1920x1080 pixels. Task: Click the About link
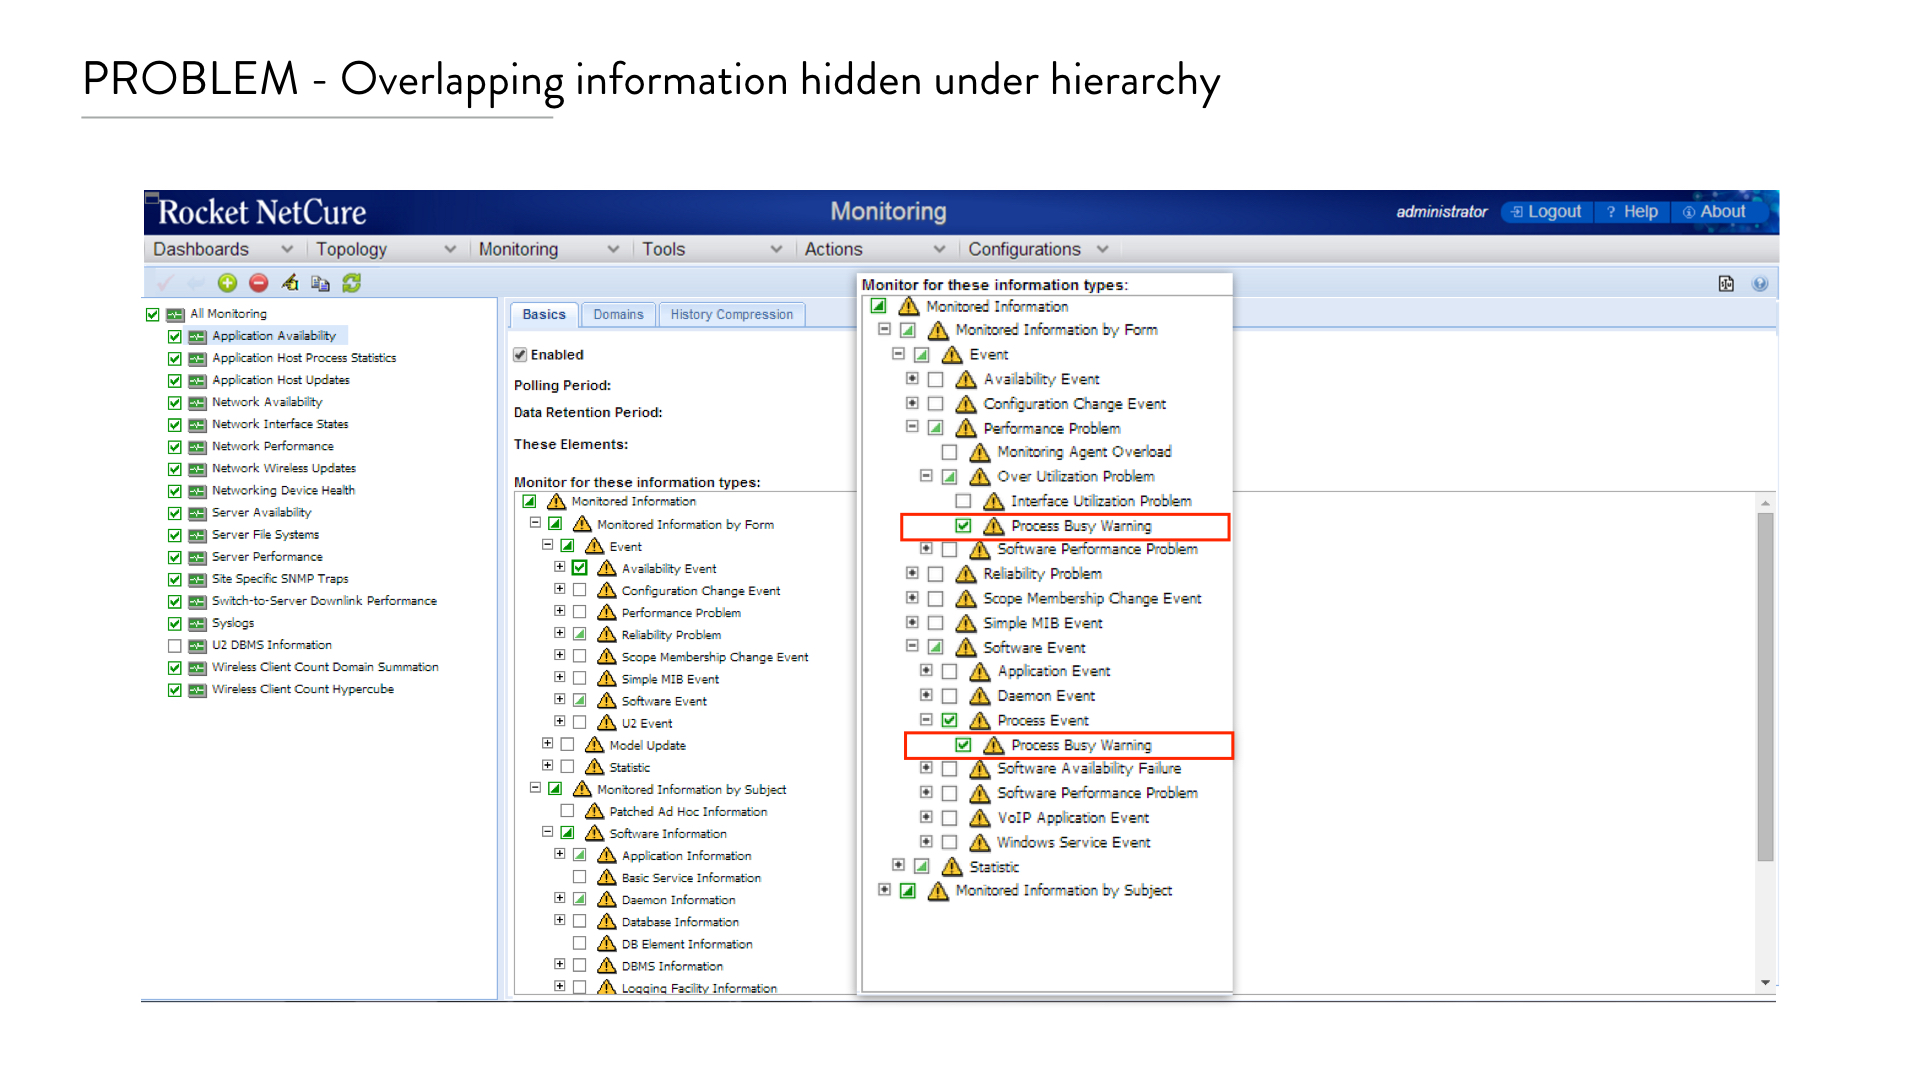click(x=1714, y=212)
